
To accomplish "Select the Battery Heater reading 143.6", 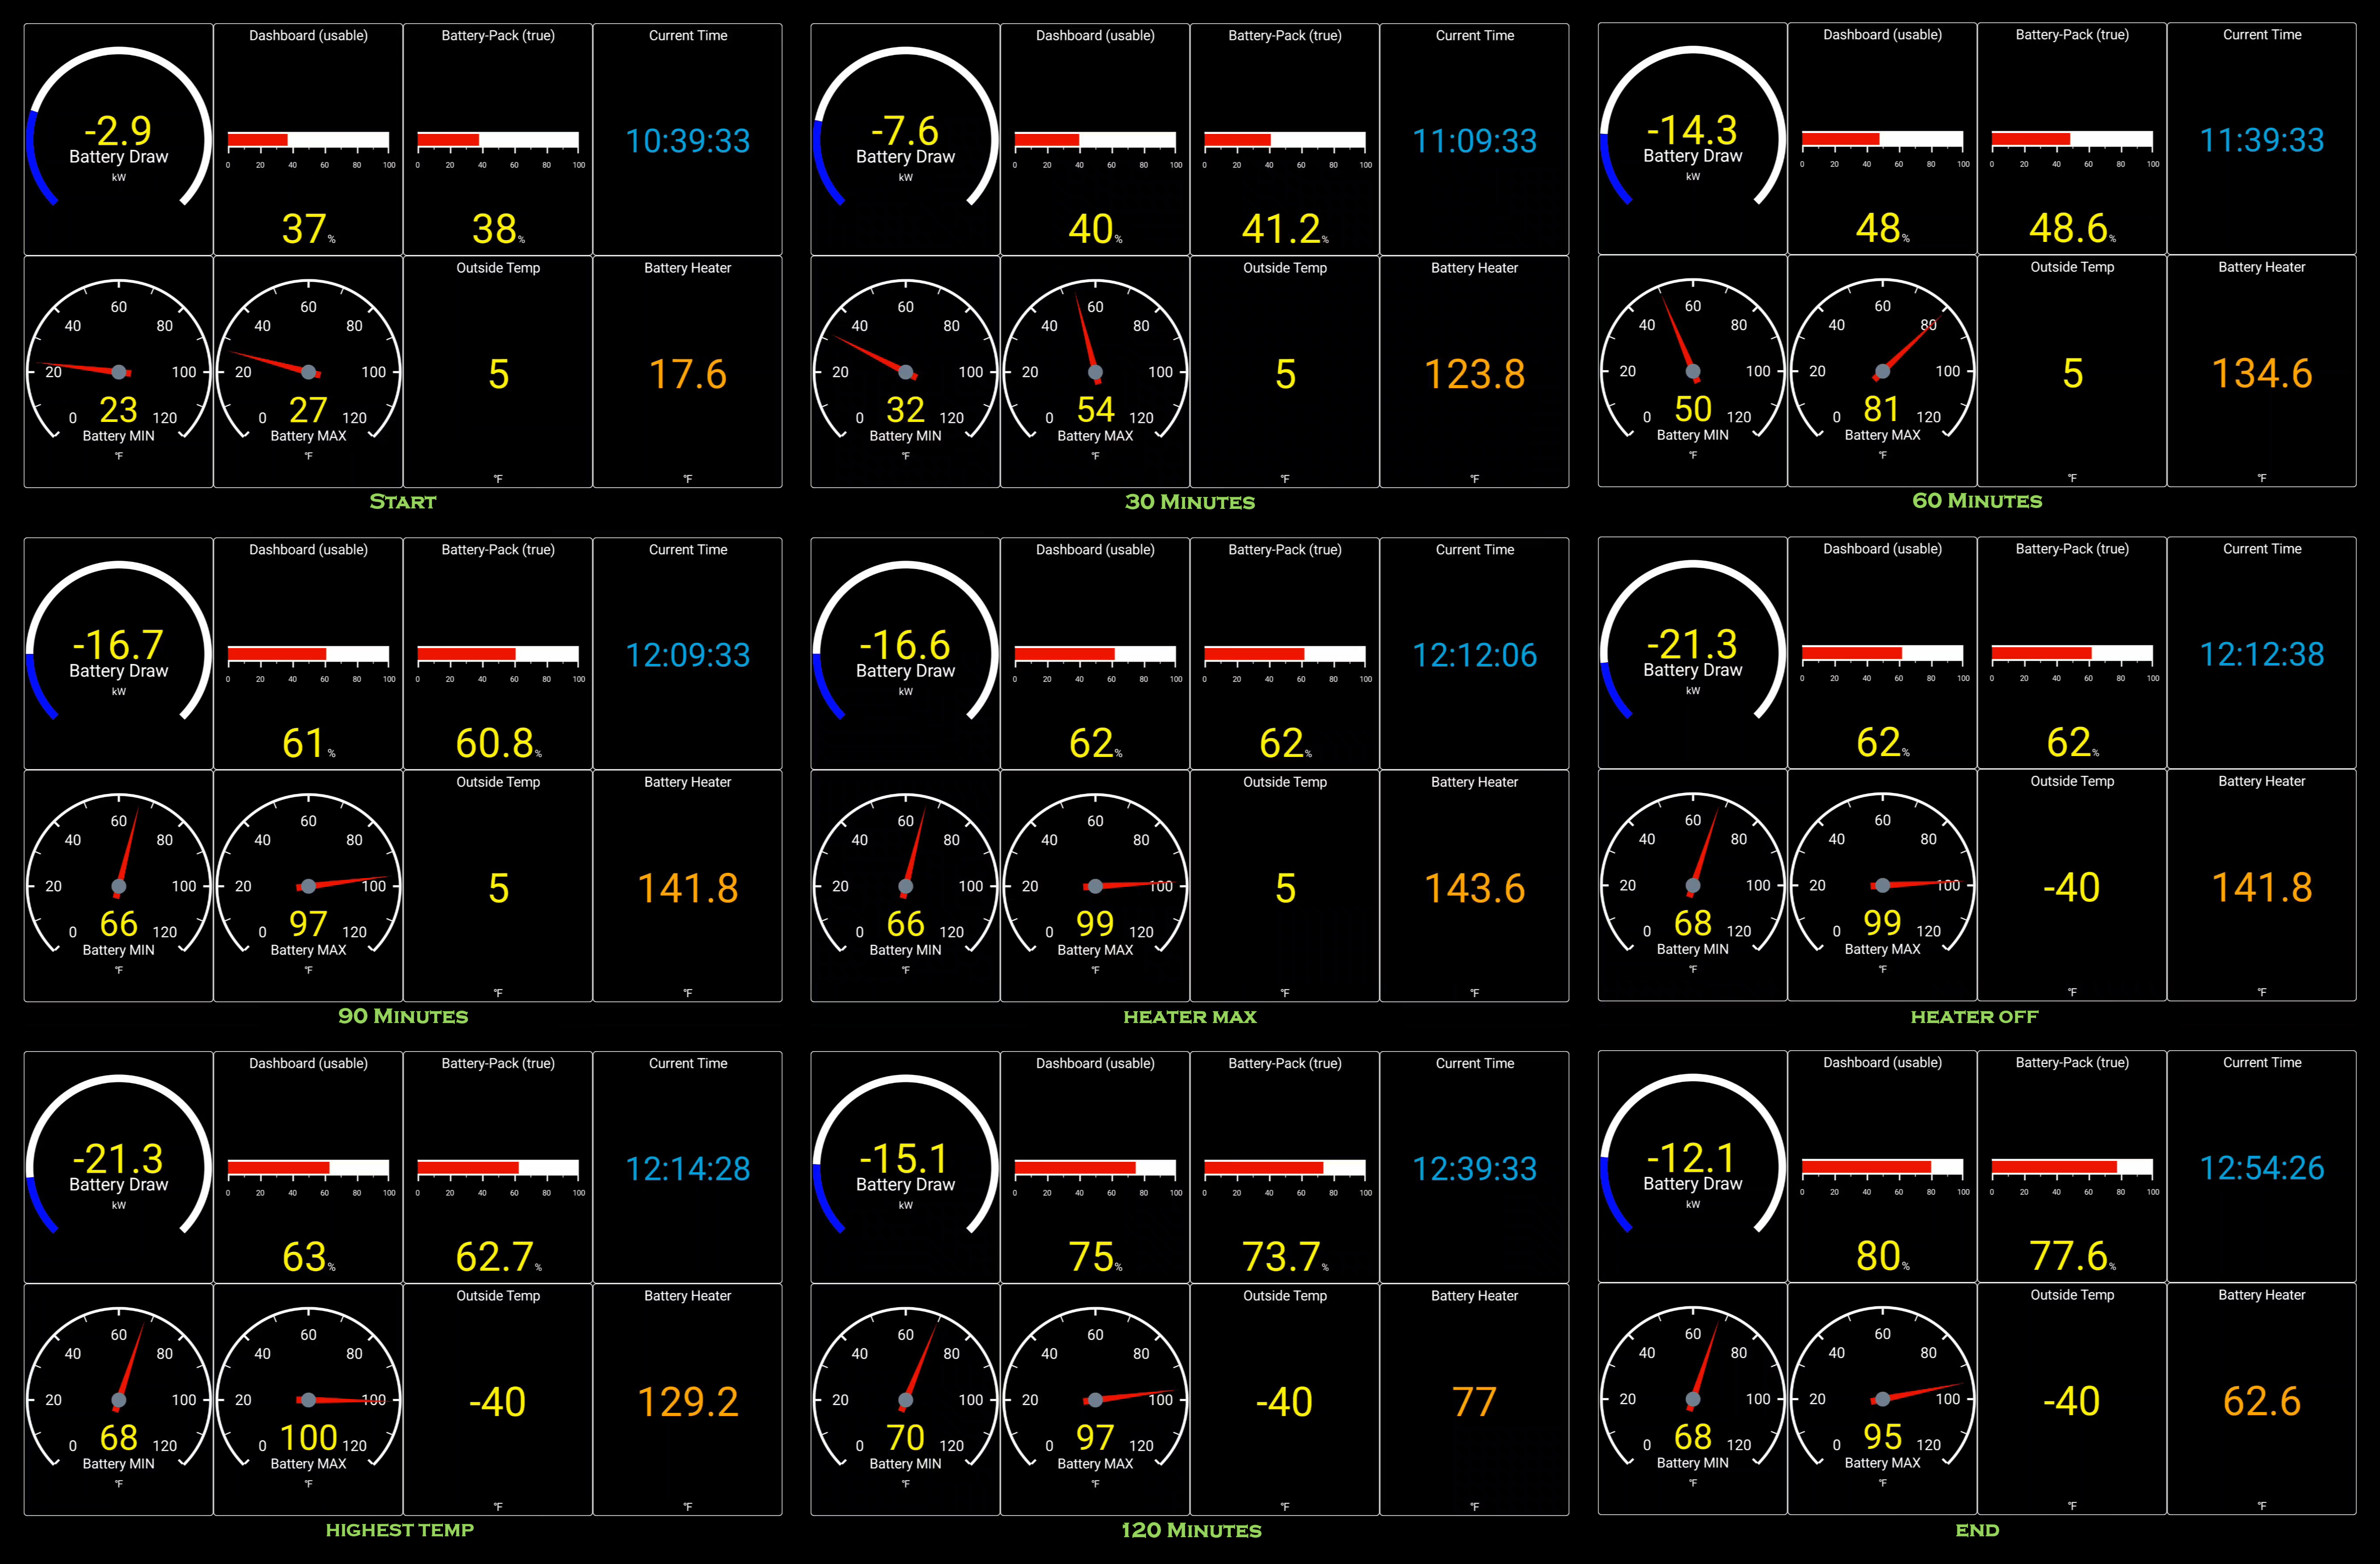I will (x=1474, y=889).
